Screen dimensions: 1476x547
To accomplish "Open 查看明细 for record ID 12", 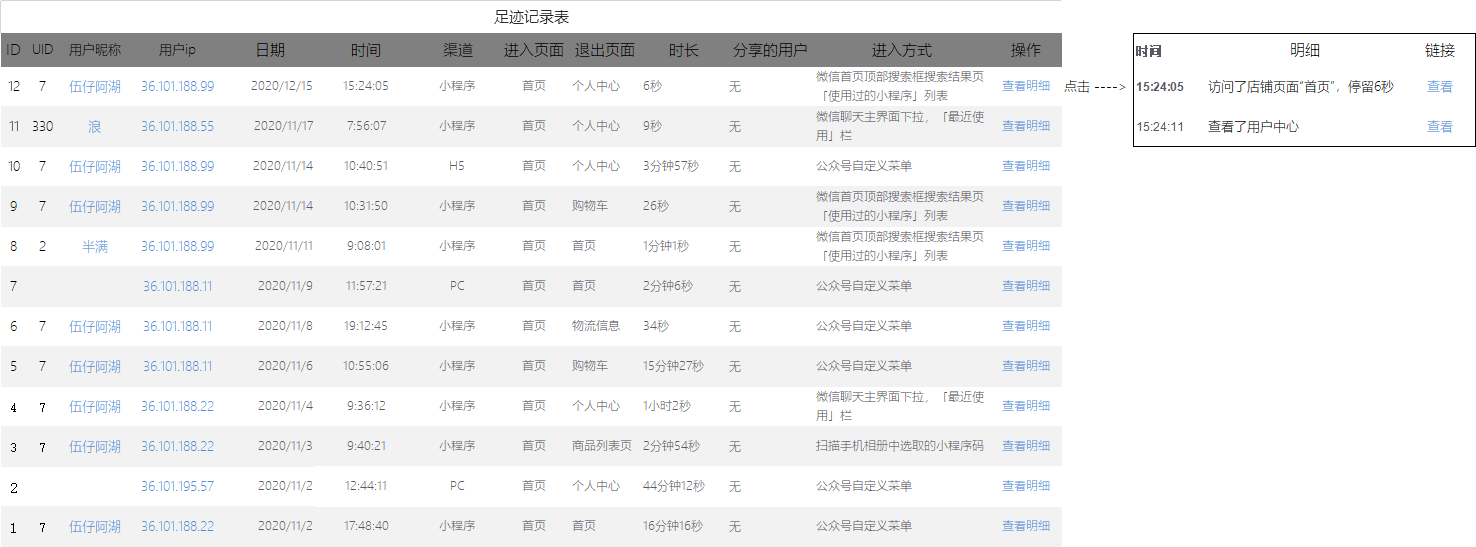I will [x=1025, y=86].
